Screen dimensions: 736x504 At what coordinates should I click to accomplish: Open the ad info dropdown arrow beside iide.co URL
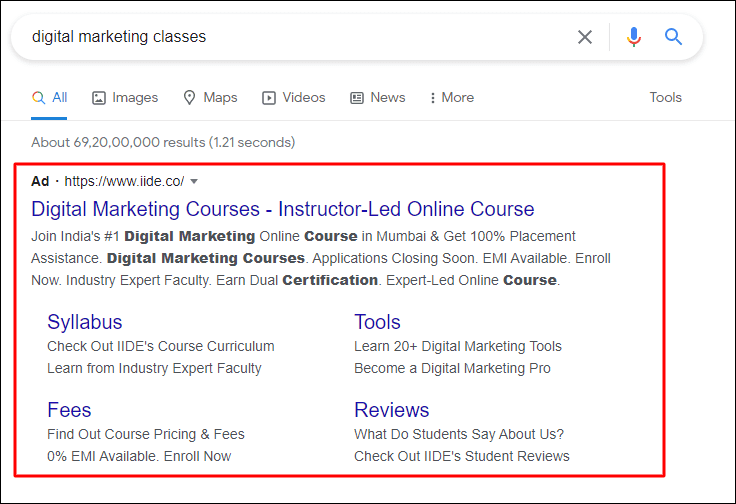(194, 181)
